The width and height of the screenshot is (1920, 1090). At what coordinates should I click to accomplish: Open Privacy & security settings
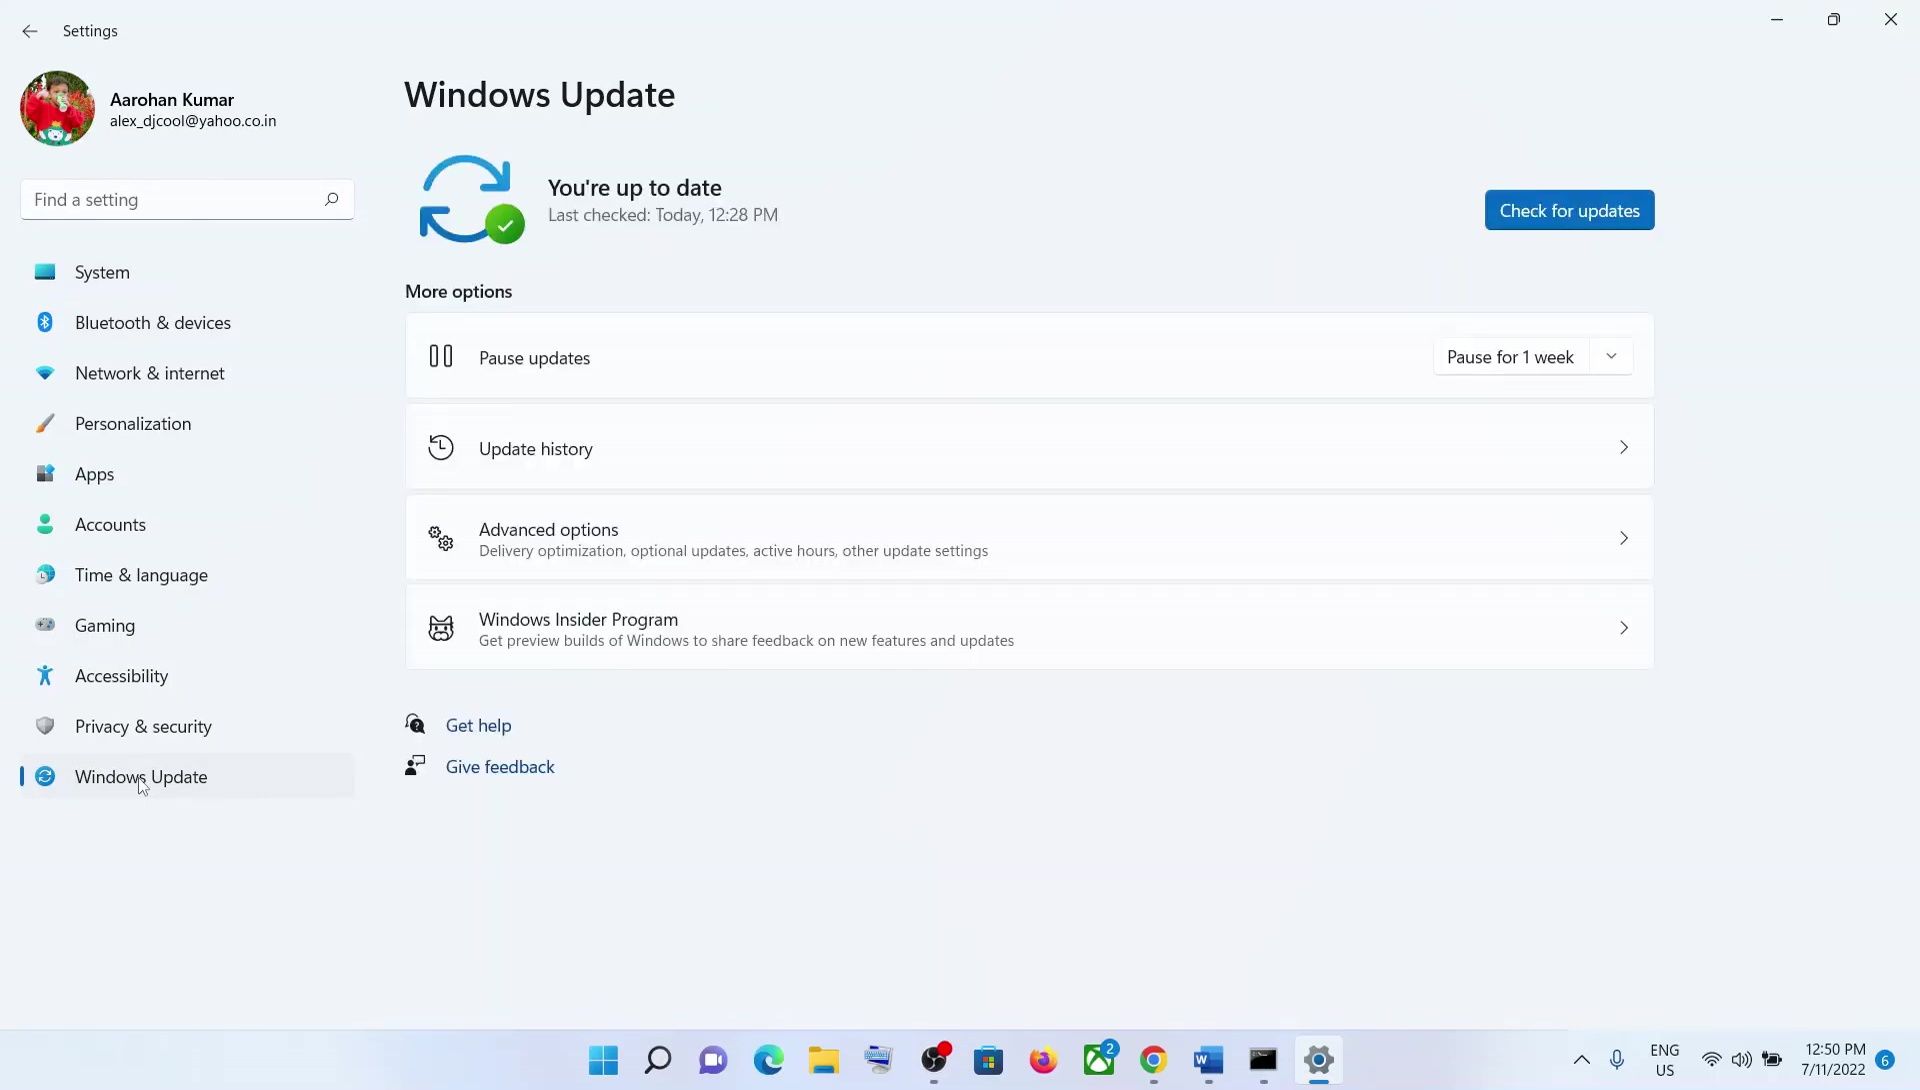coord(187,727)
